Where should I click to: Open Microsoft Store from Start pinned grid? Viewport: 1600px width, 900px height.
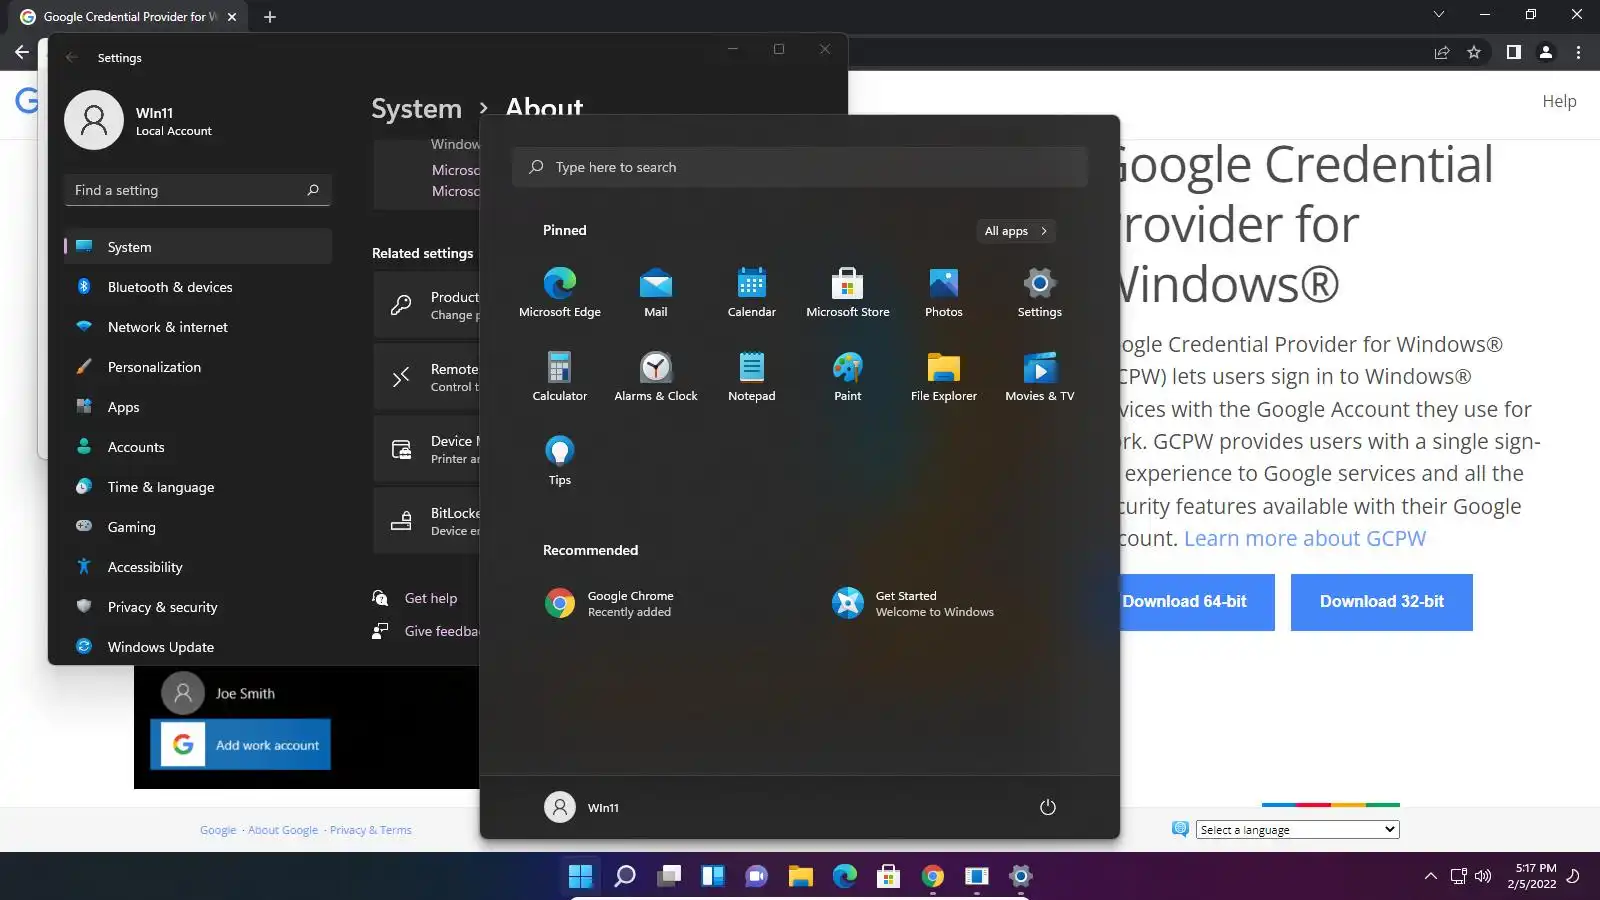pyautogui.click(x=848, y=292)
